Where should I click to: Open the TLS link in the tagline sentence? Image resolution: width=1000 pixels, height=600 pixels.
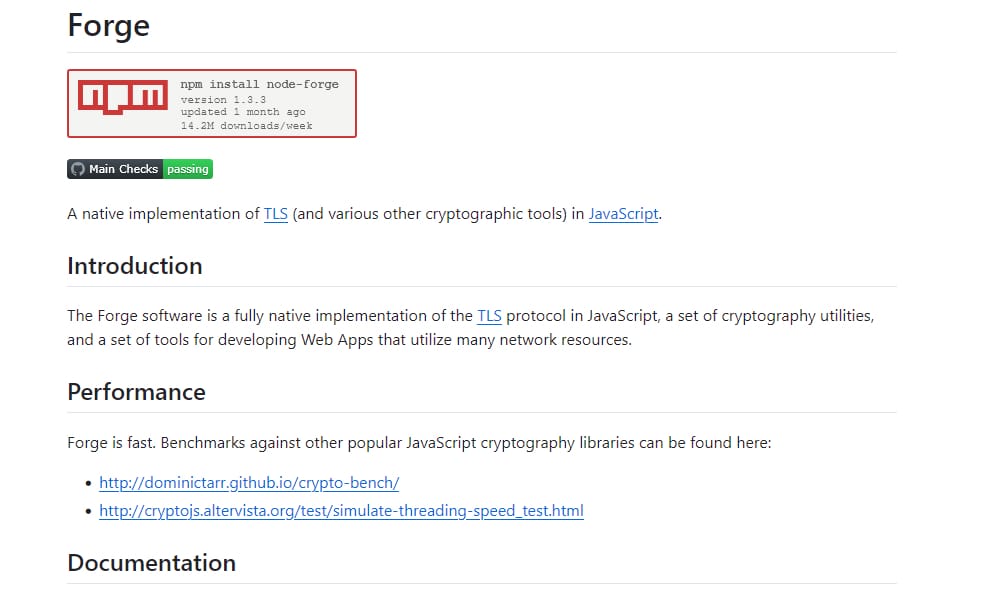tap(275, 213)
